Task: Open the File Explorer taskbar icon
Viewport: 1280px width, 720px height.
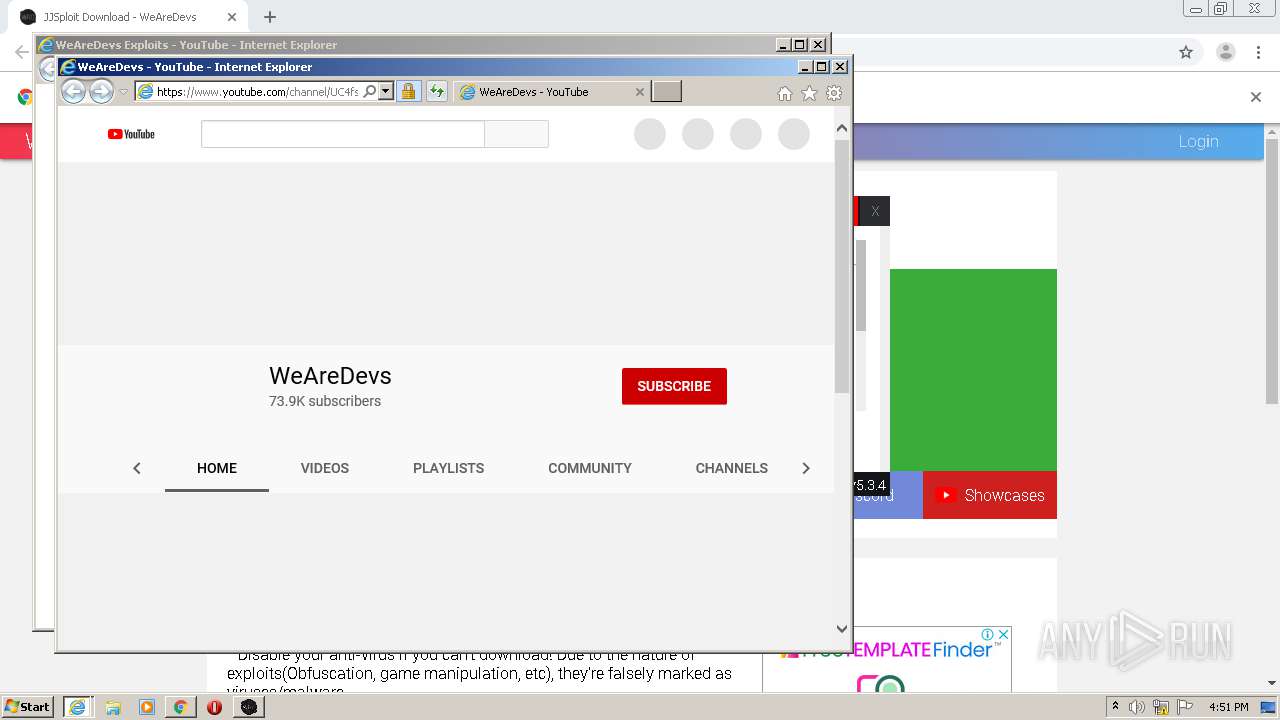Action: pos(113,707)
